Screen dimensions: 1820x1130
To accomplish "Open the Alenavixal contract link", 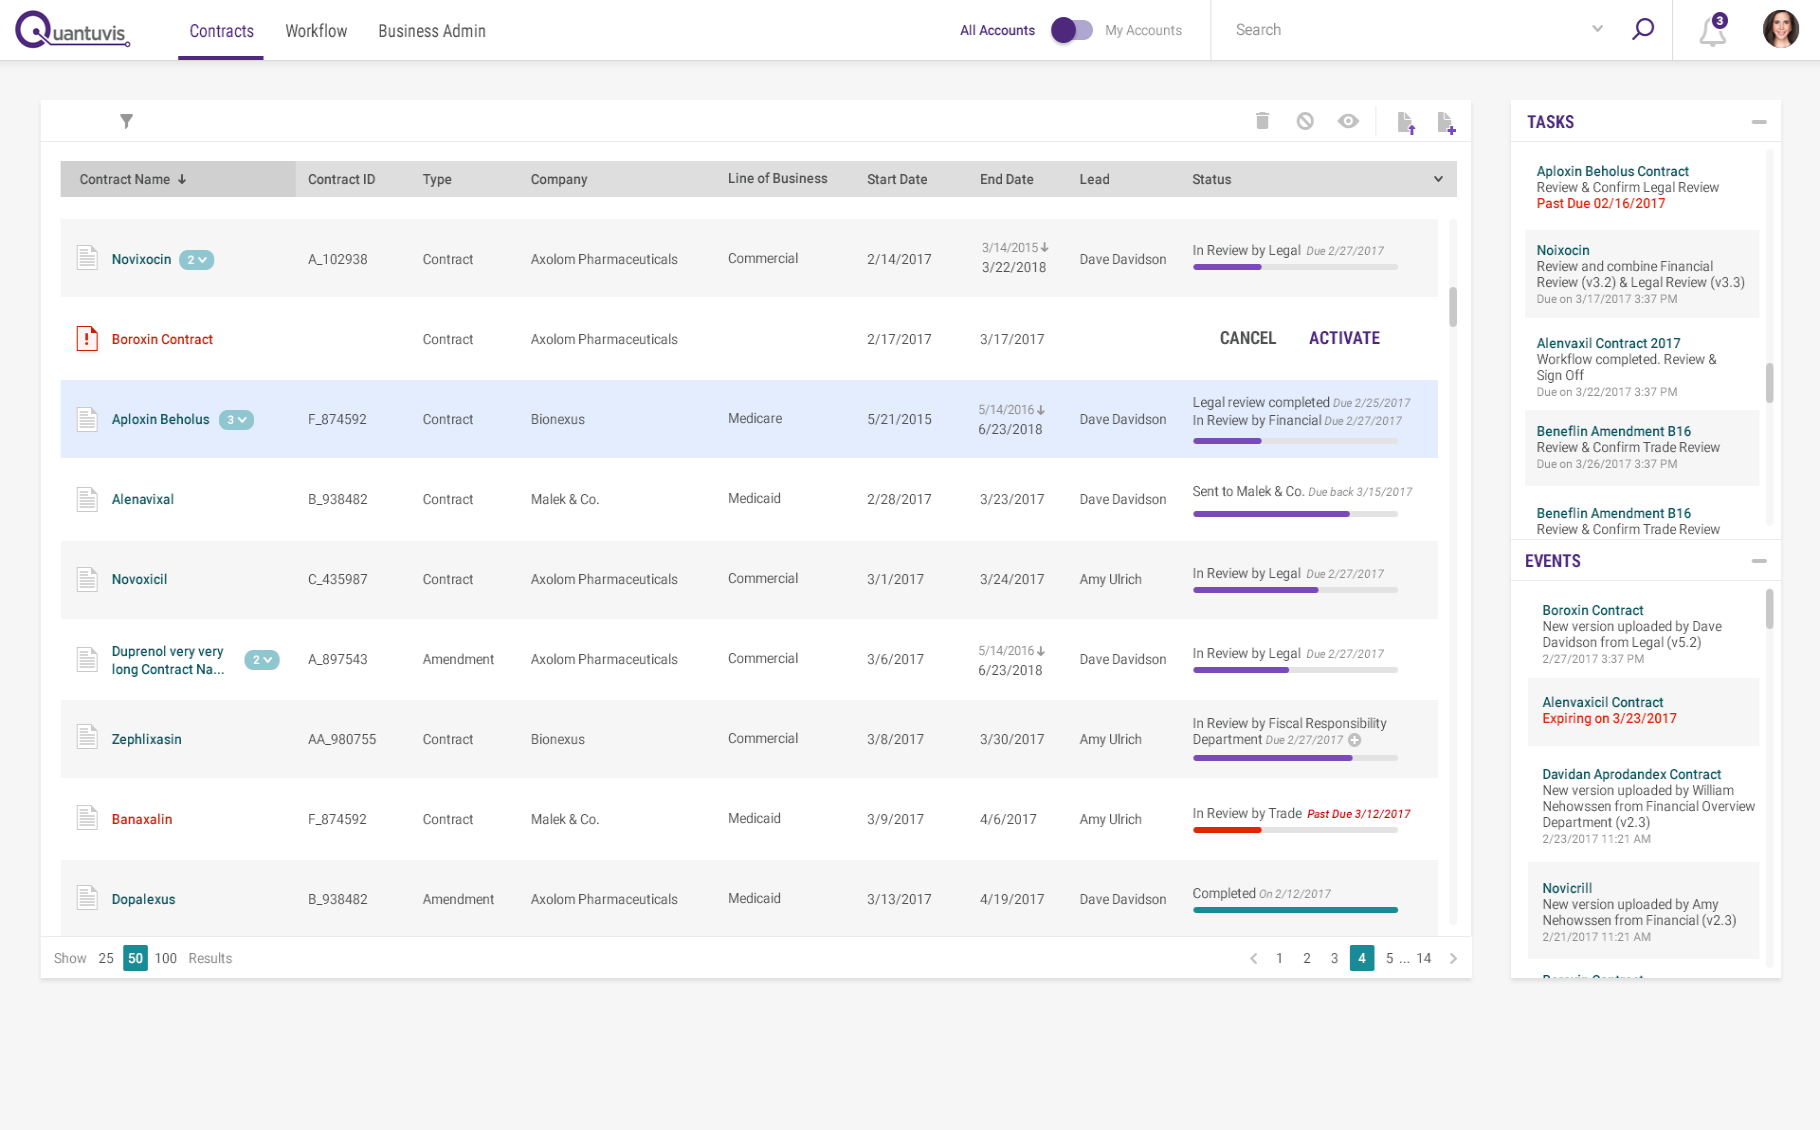I will [142, 499].
